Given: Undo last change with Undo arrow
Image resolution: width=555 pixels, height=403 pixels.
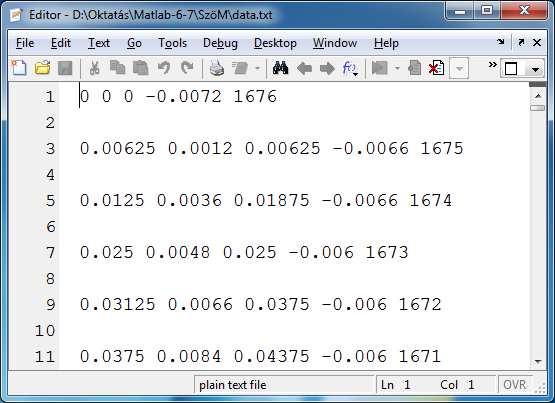Looking at the screenshot, I should coord(164,68).
